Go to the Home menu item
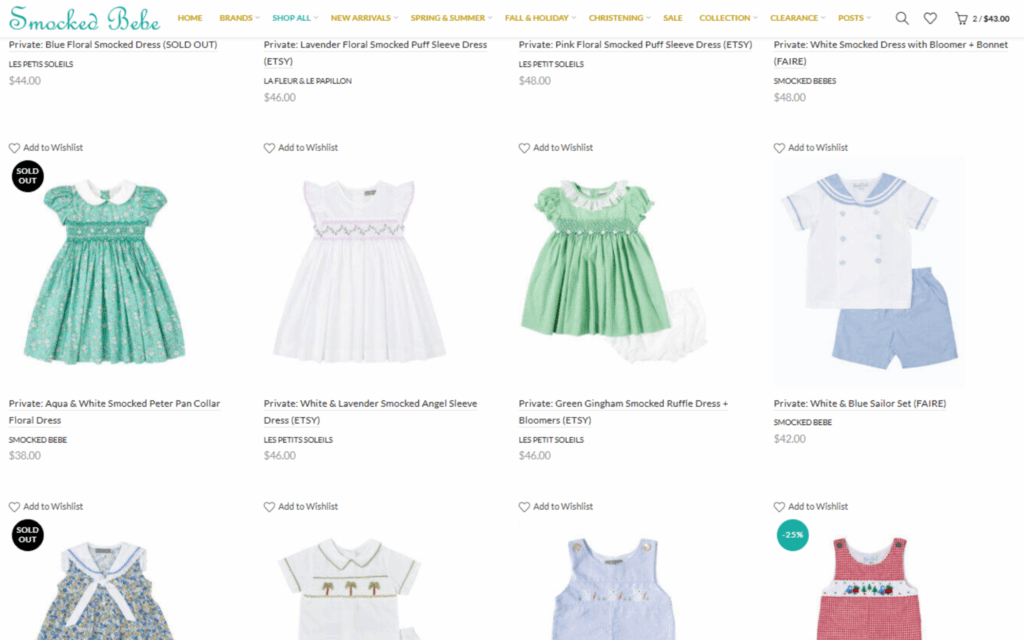The height and width of the screenshot is (640, 1024). [x=190, y=18]
